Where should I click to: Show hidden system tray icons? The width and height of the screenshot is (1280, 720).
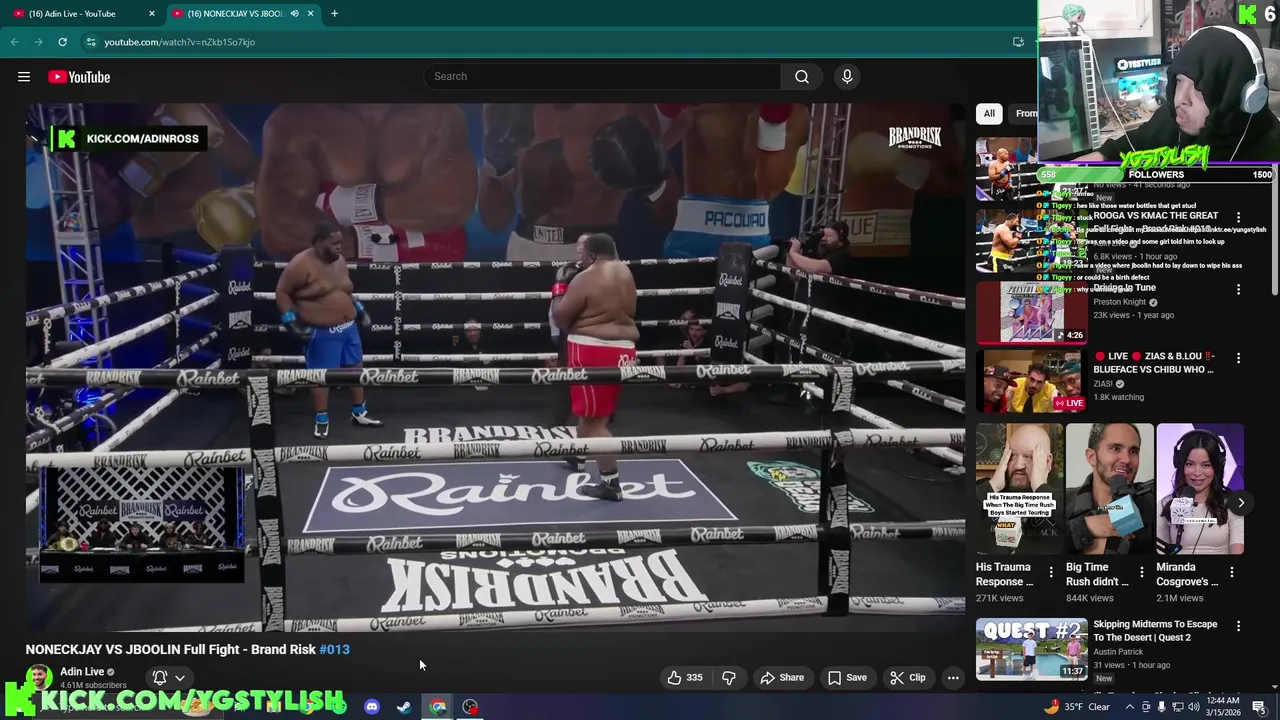[1130, 707]
